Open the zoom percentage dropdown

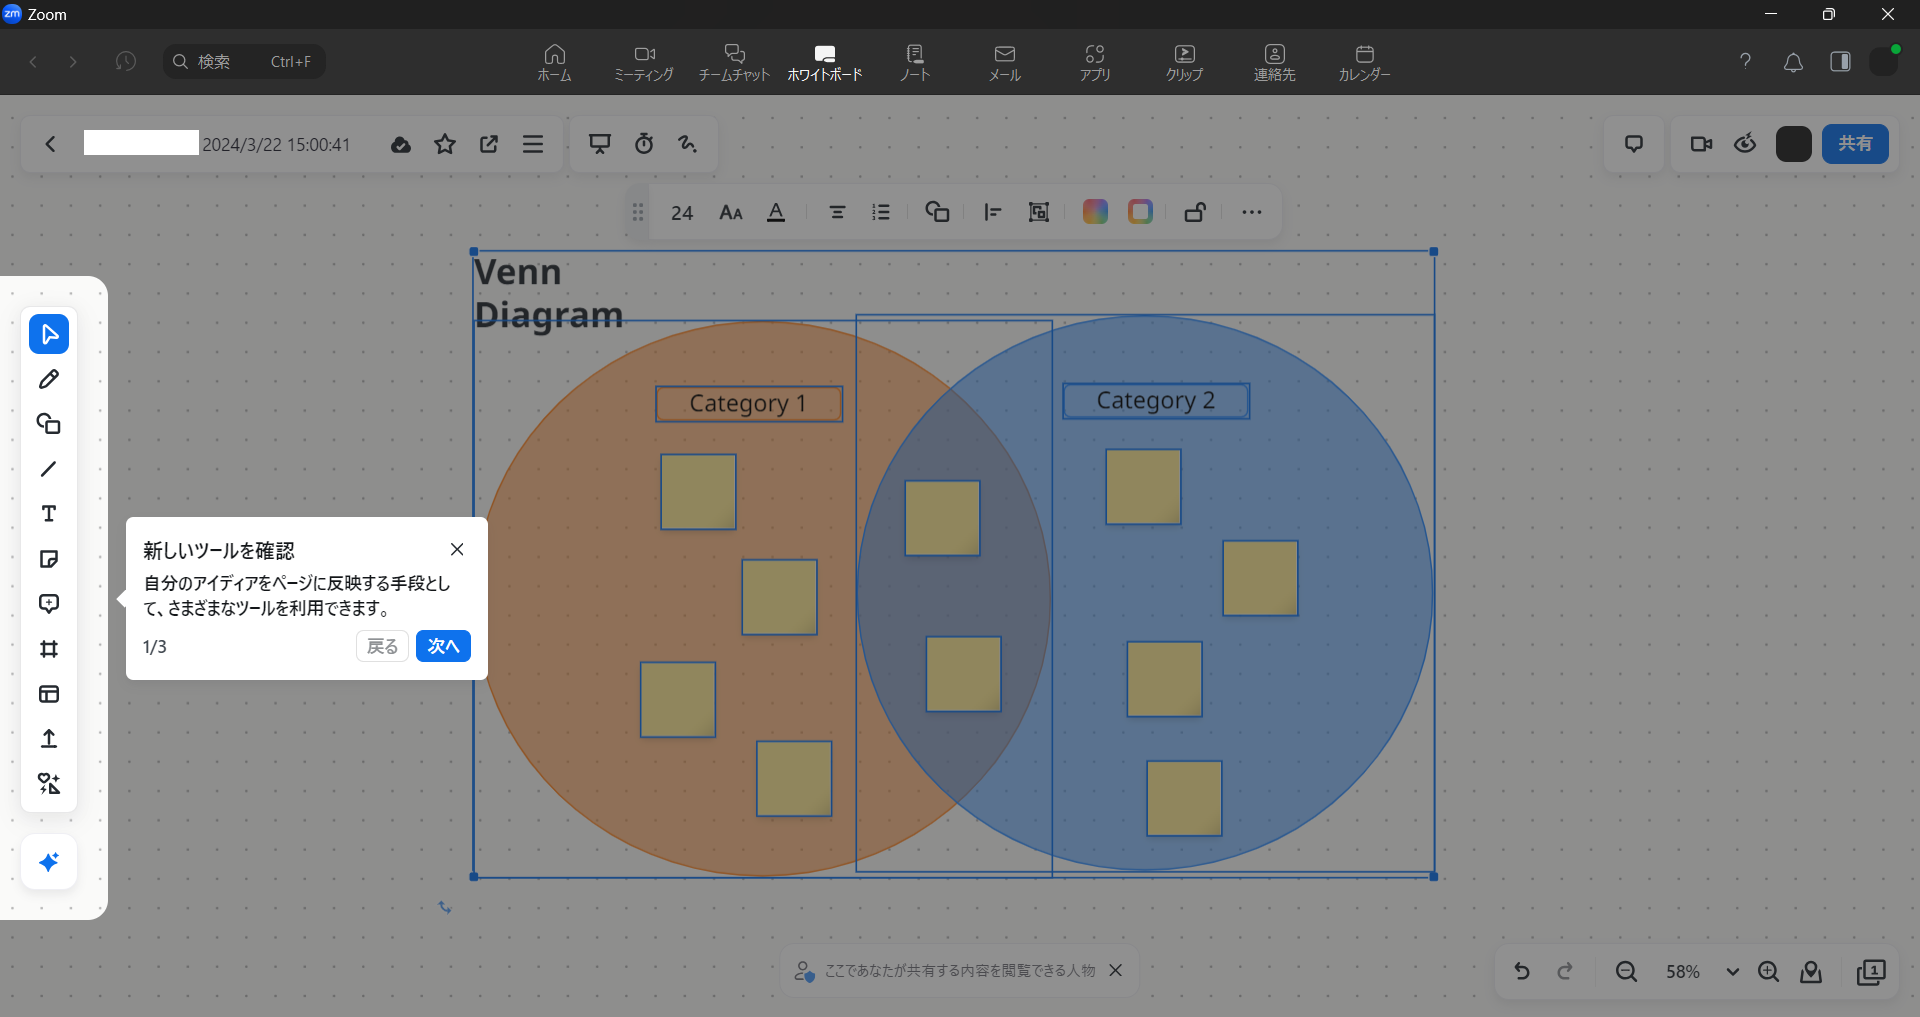pyautogui.click(x=1732, y=971)
